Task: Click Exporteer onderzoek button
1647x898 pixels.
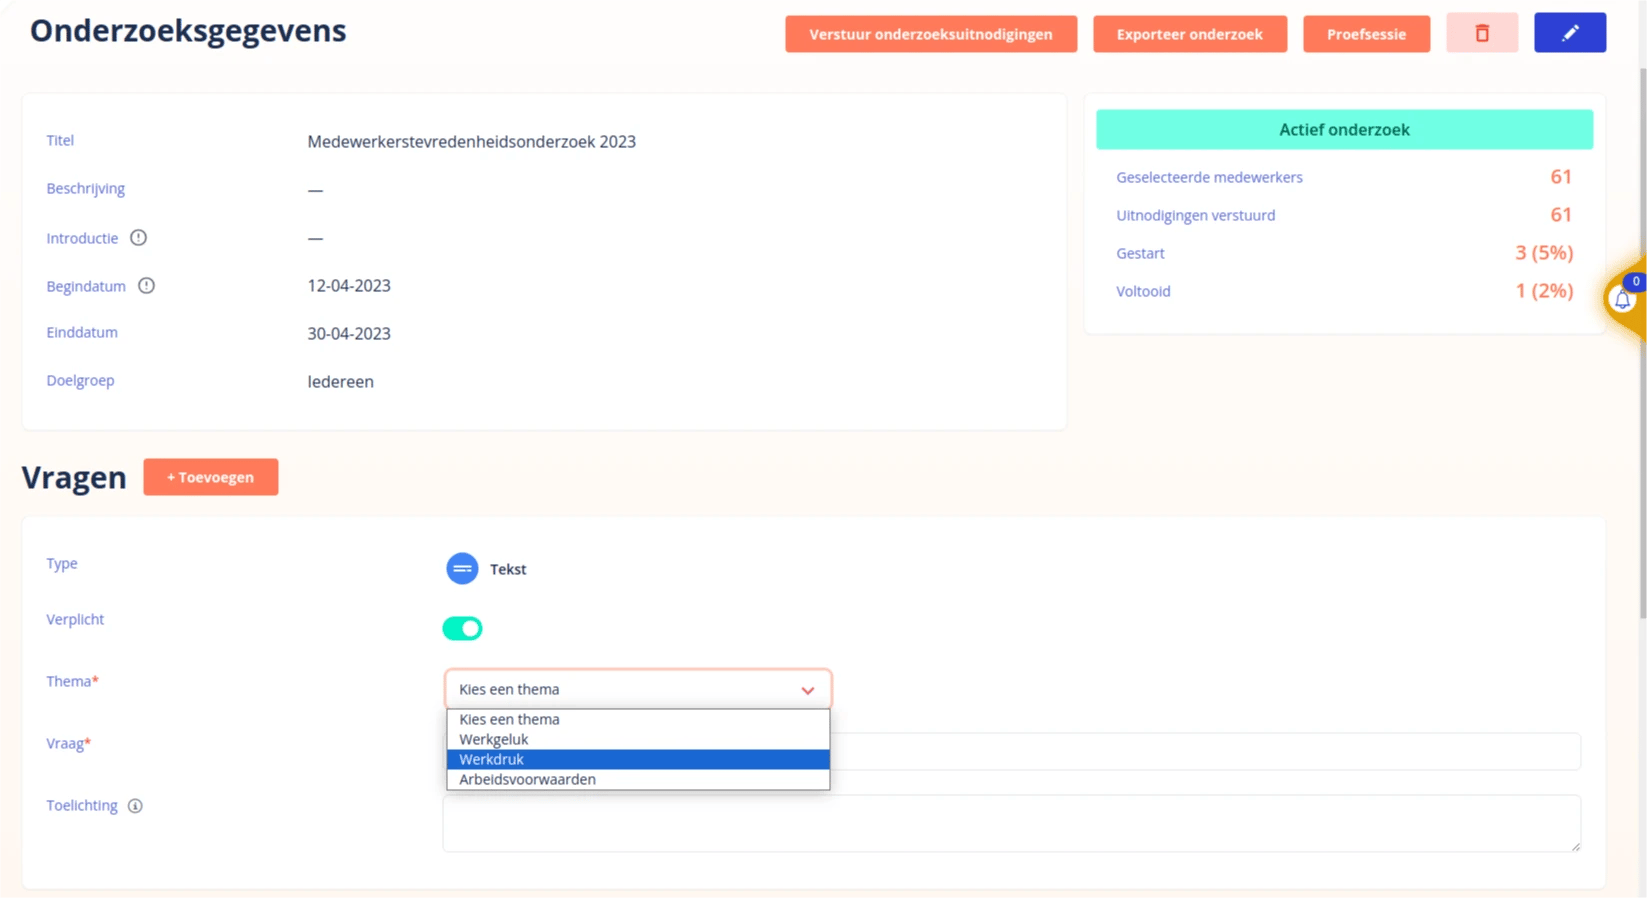Action: click(1190, 34)
